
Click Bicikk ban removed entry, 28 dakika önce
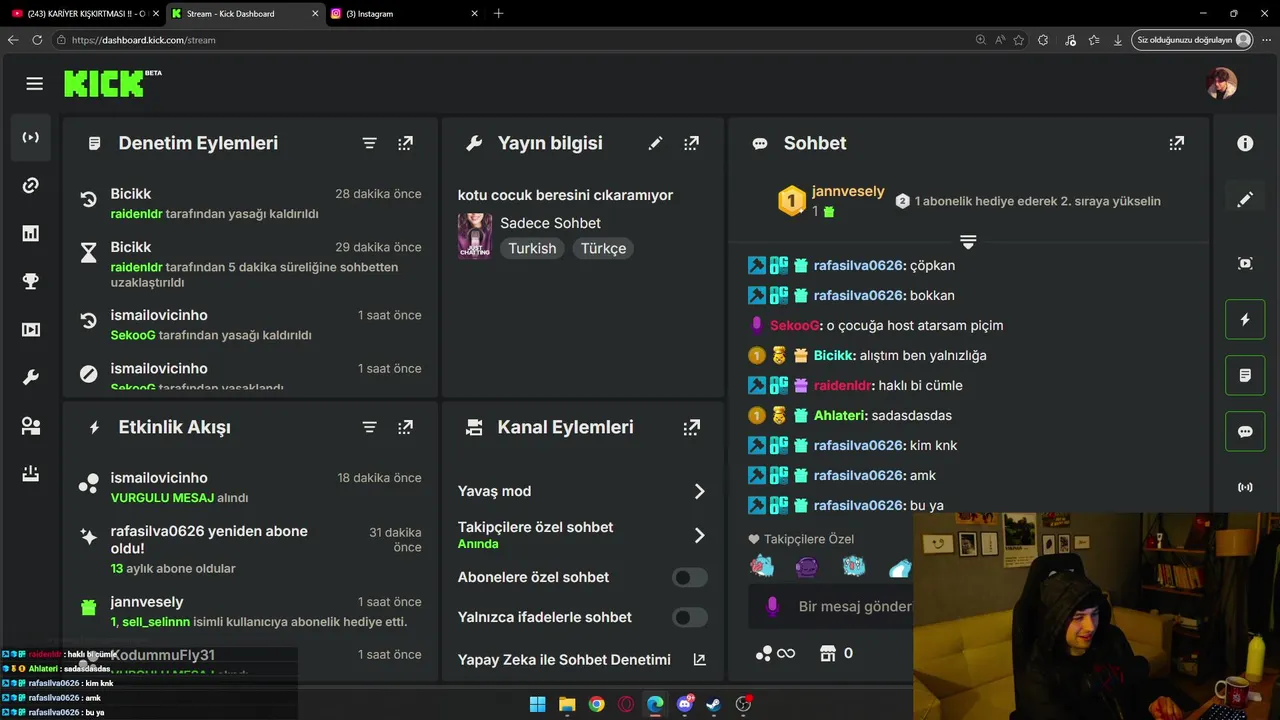pos(250,203)
